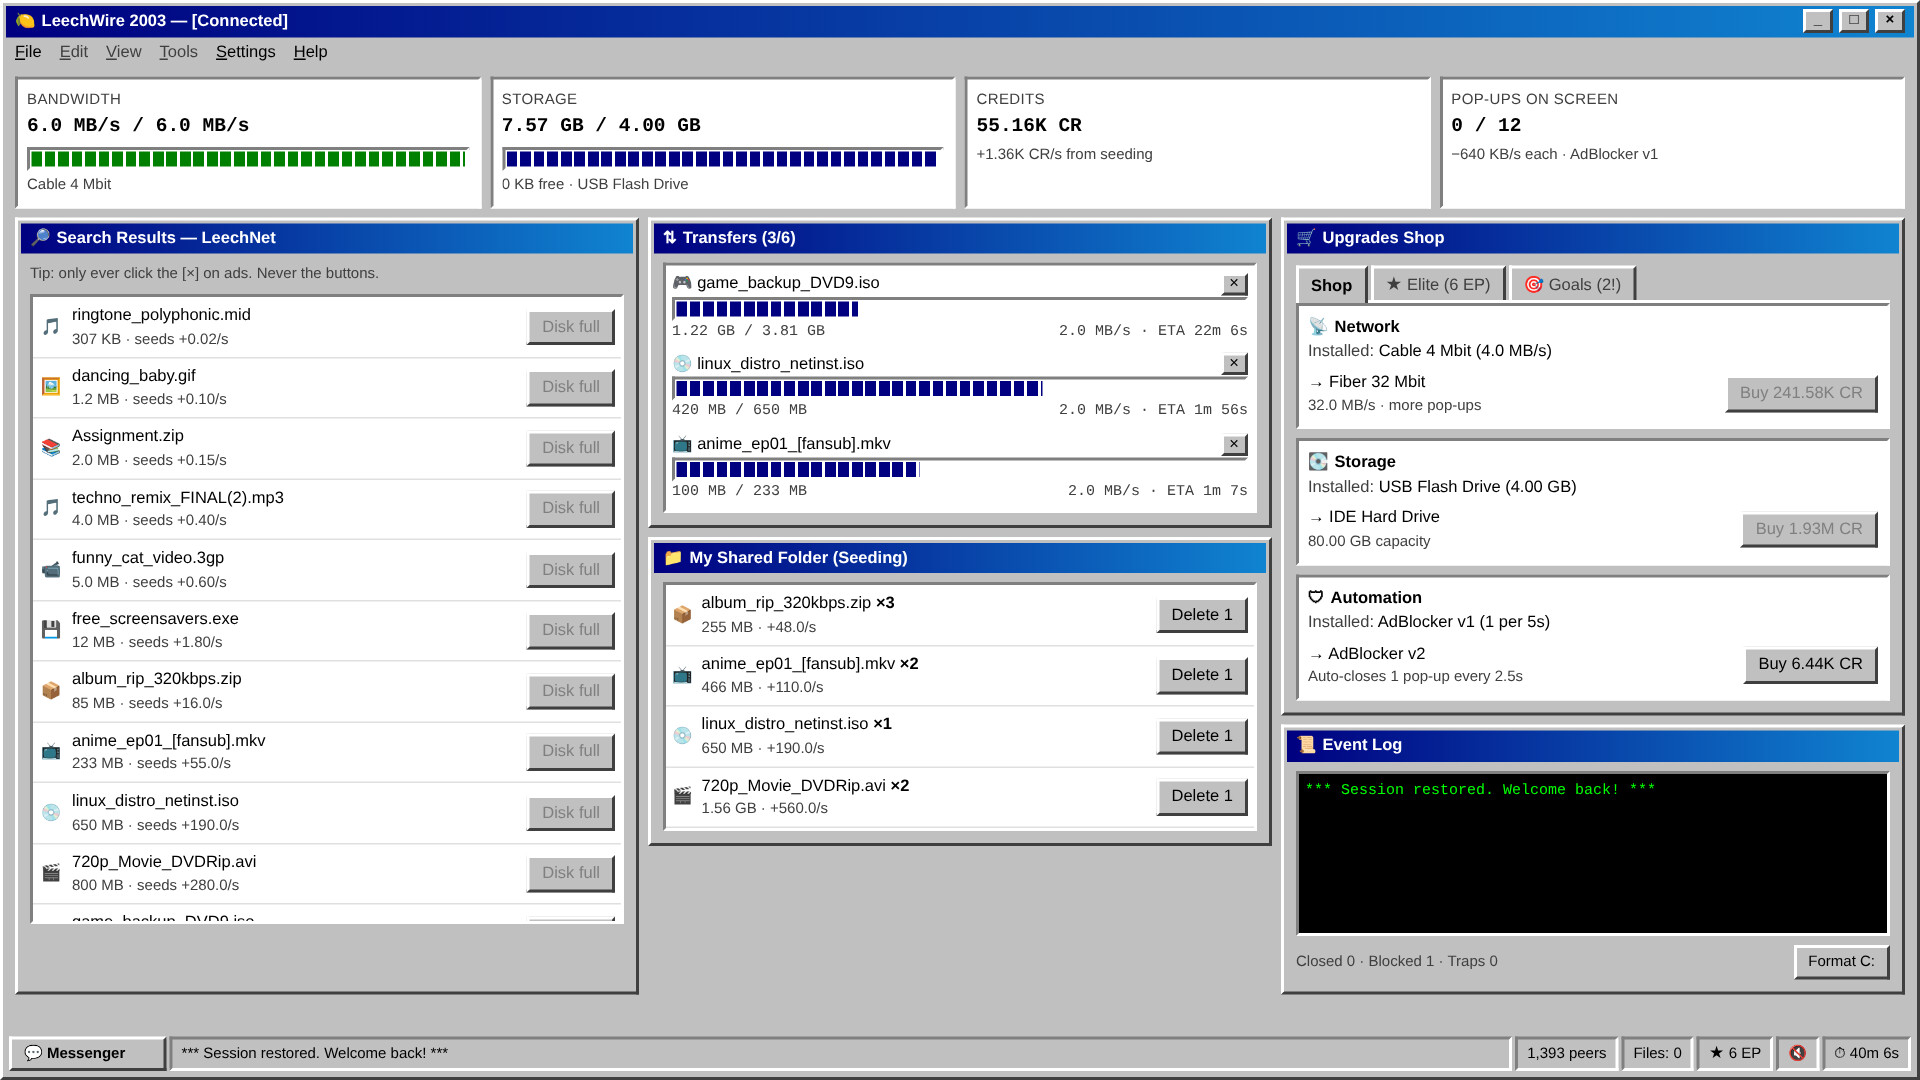Cancel the anime_ep01_[fansub].mkv transfer
Image resolution: width=1920 pixels, height=1080 pixels.
1234,444
